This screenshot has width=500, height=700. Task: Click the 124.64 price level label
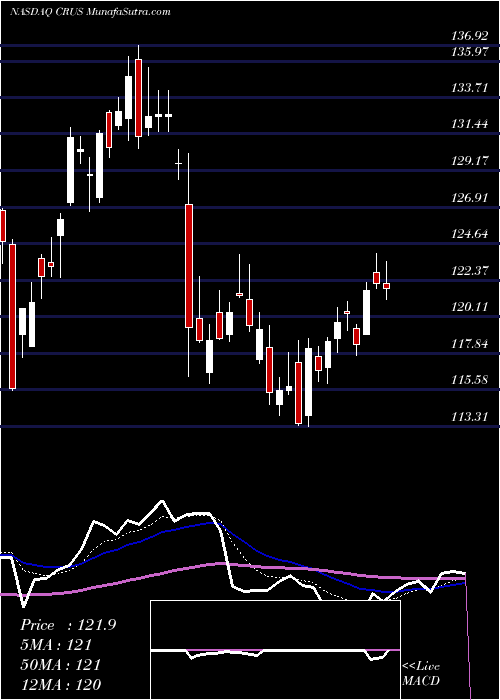pos(469,234)
